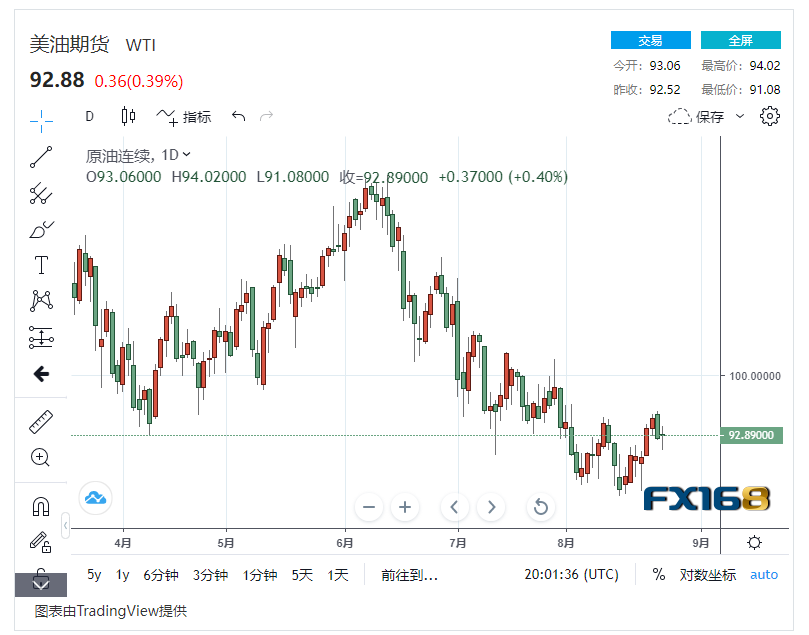The width and height of the screenshot is (809, 635).
Task: Expand the 原油连续 symbol dropdown
Action: click(186, 155)
